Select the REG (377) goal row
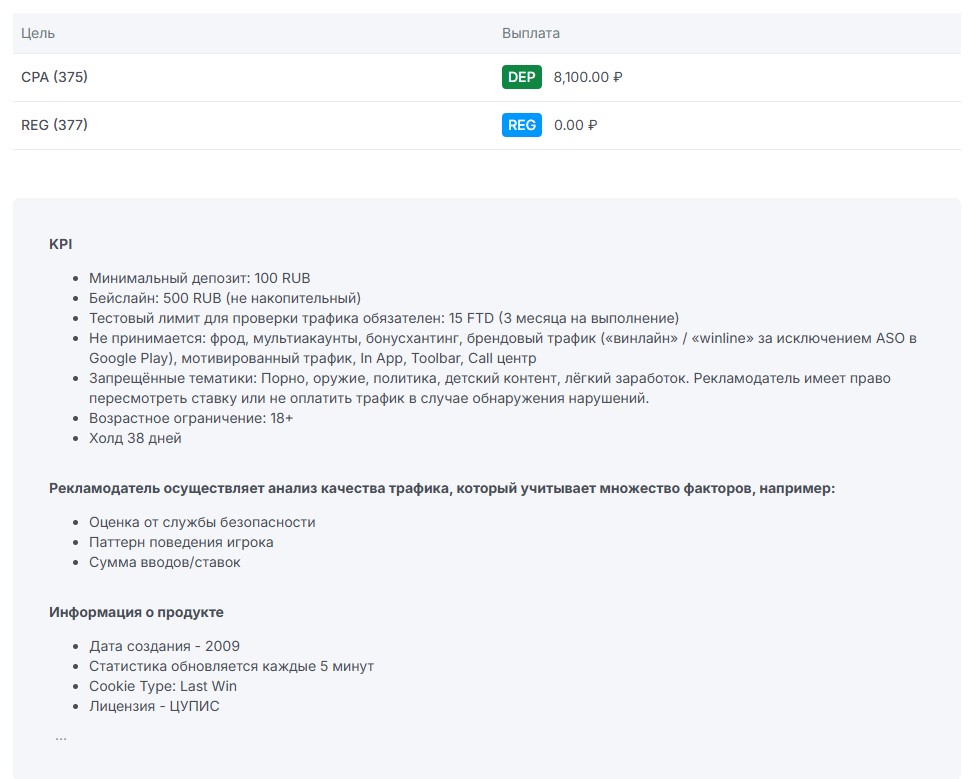This screenshot has width=978, height=779. [x=487, y=125]
